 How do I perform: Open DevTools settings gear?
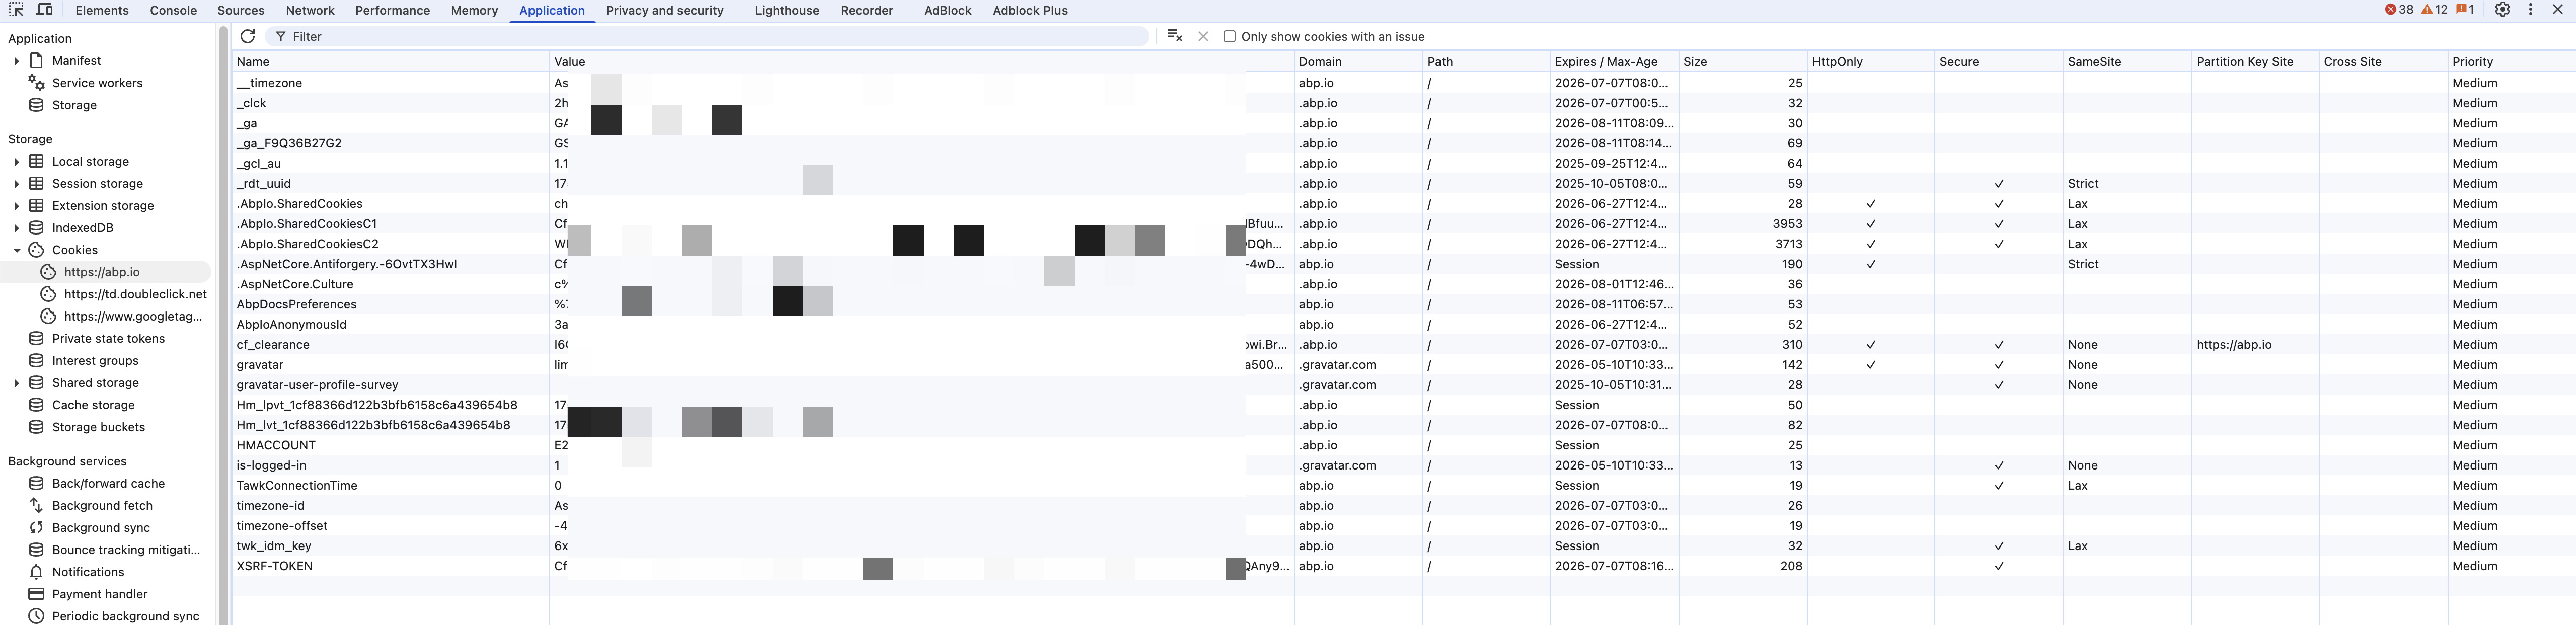tap(2502, 10)
